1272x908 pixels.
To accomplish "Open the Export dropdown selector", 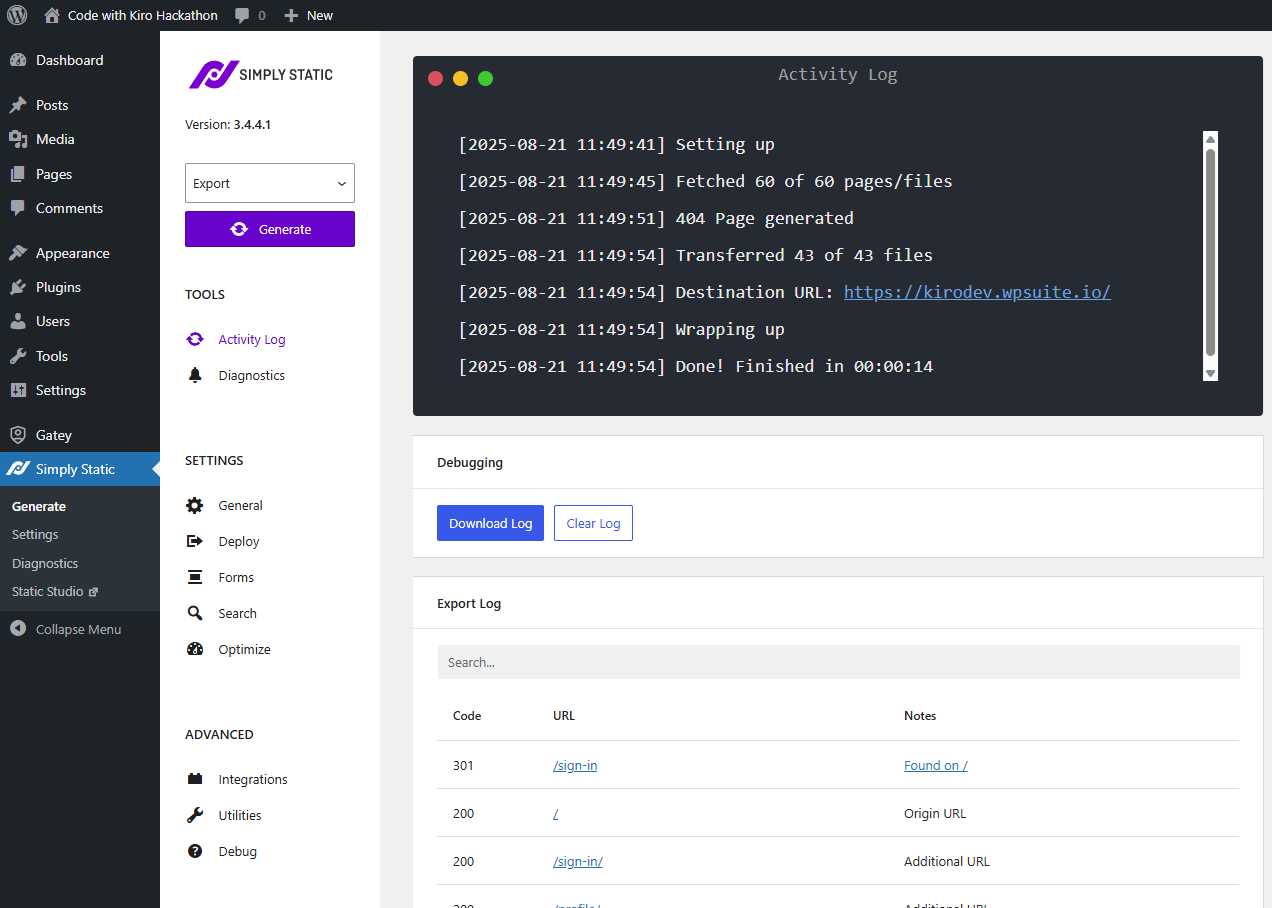I will 270,183.
